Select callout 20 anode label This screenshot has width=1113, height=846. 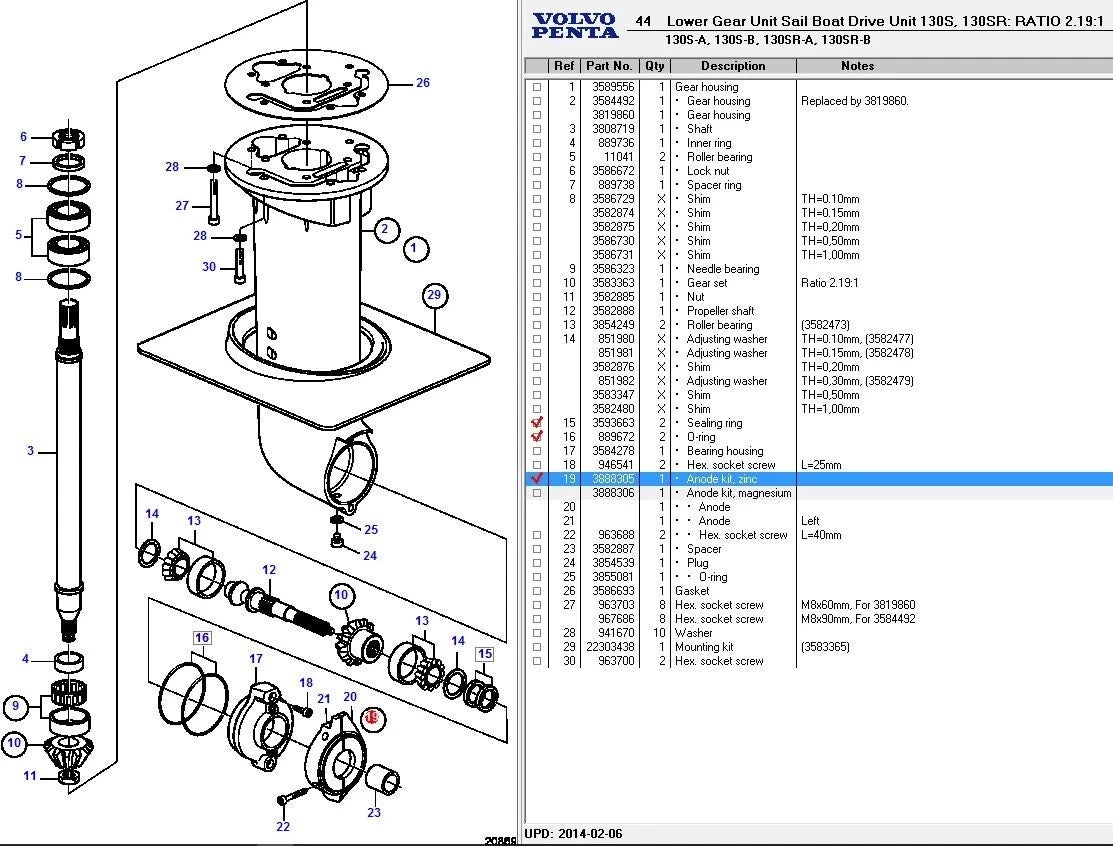tap(350, 697)
